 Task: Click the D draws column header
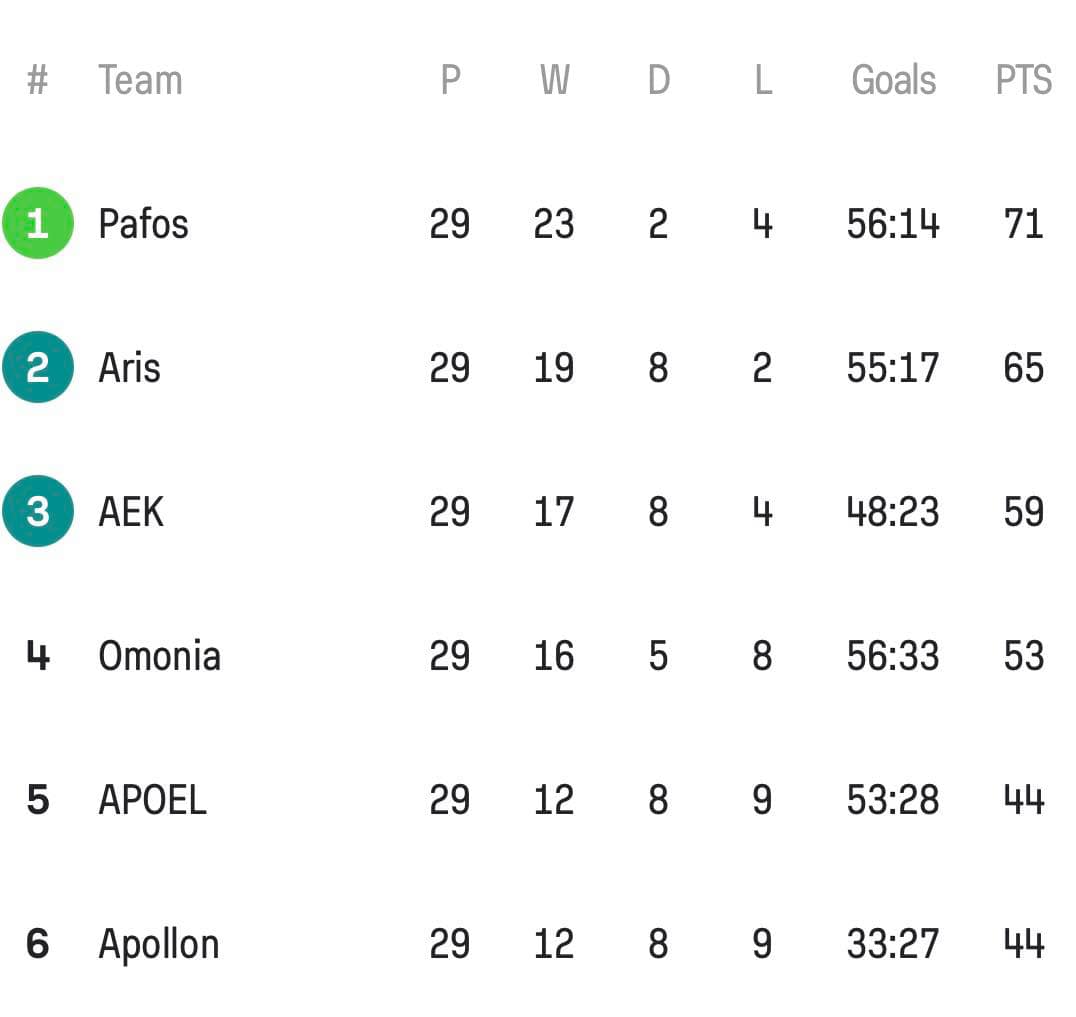click(x=659, y=80)
